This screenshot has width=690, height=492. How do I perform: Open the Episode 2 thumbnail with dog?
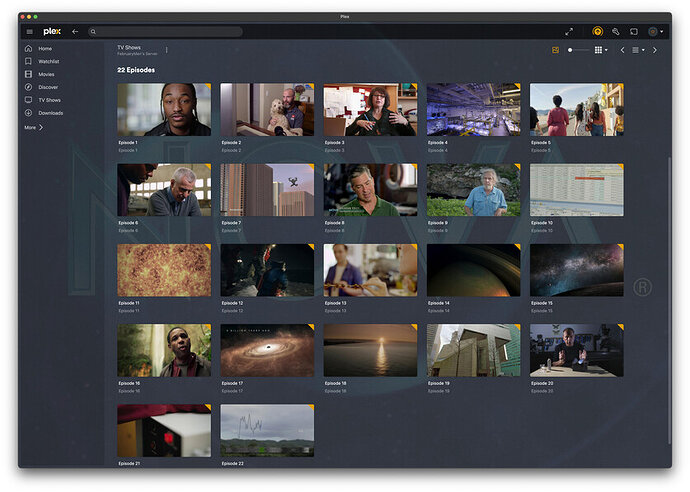(x=267, y=110)
